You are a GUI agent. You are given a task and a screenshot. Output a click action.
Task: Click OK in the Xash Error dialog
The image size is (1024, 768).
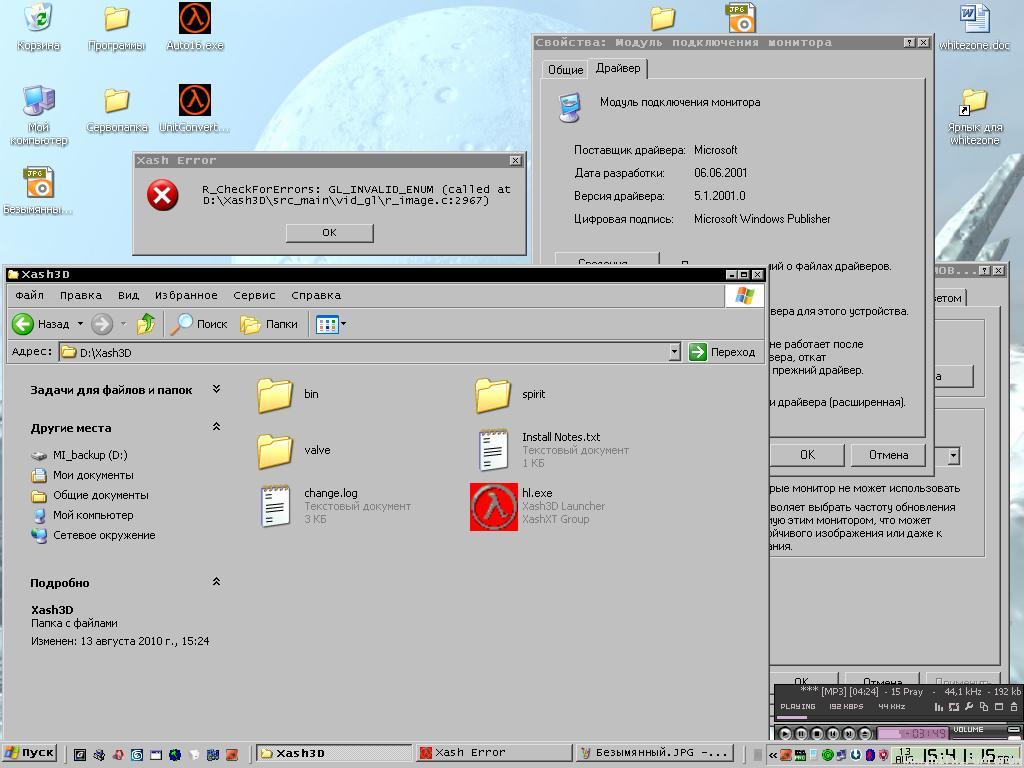(329, 232)
